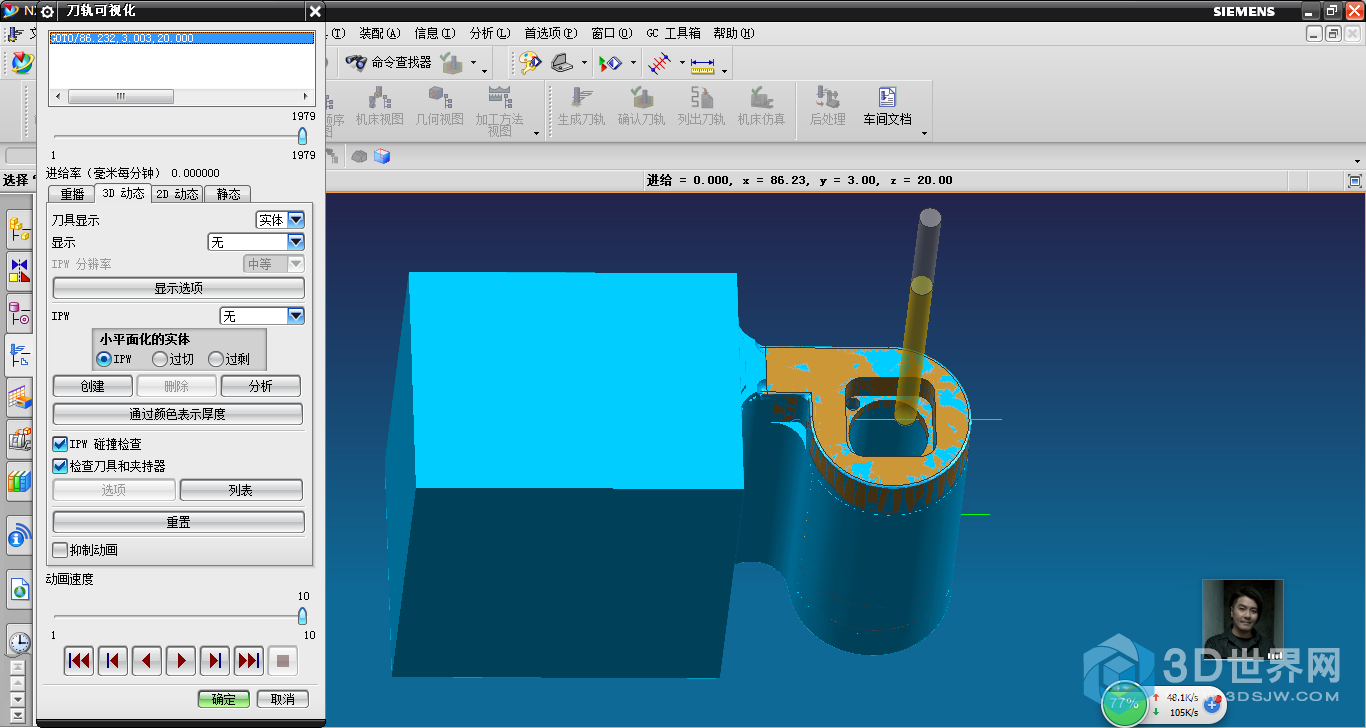The height and width of the screenshot is (728, 1366).
Task: Jump to the toolpath start button
Action: (x=79, y=661)
